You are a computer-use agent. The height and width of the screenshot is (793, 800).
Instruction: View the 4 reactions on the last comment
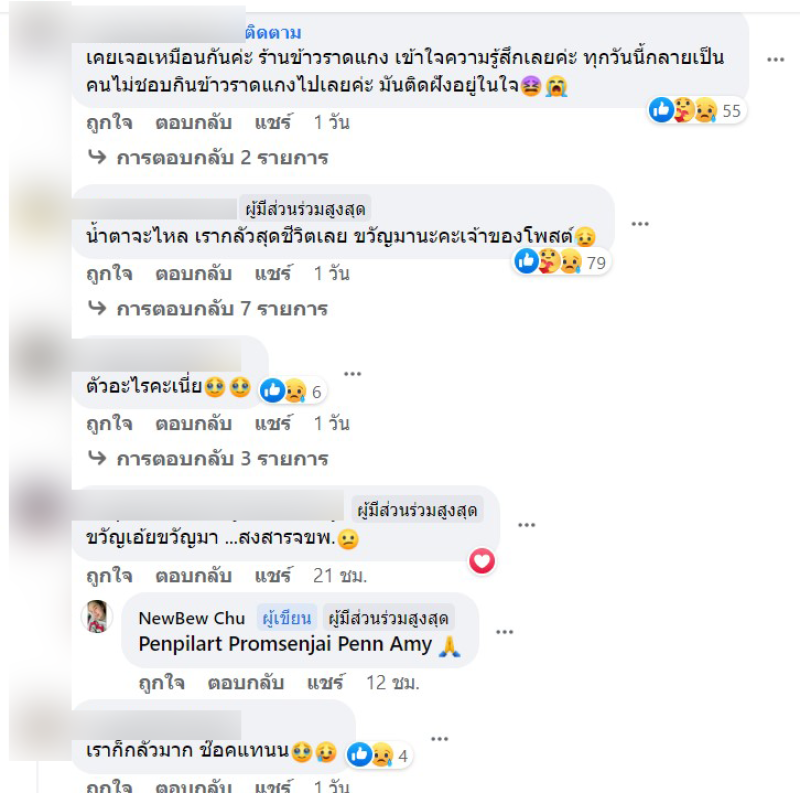(379, 755)
